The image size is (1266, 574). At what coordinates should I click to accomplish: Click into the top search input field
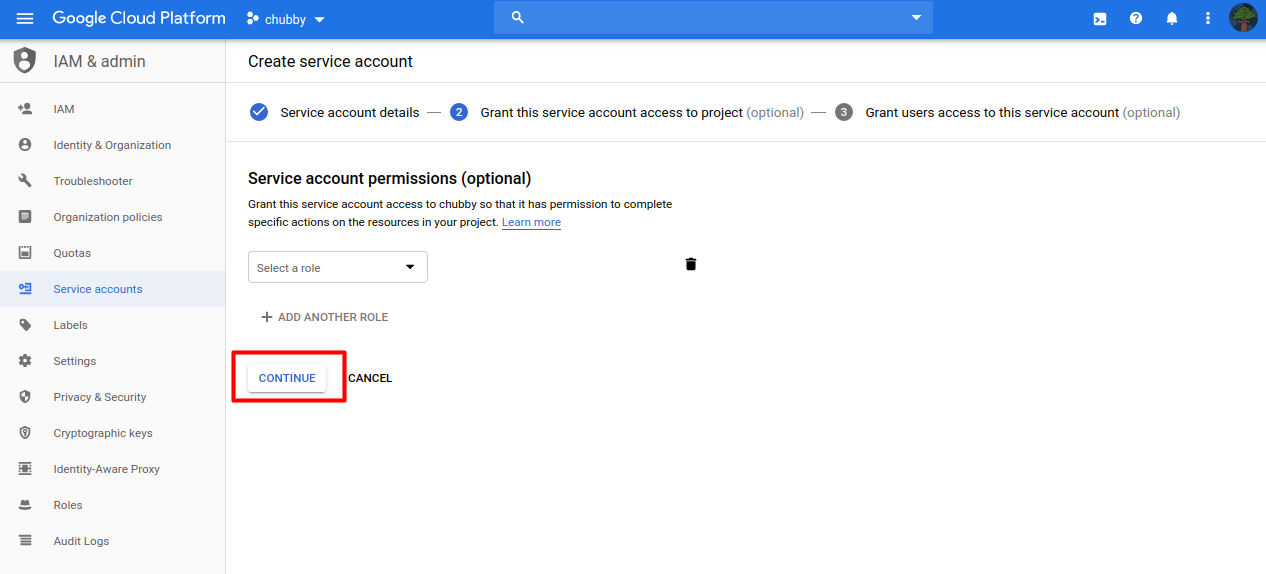click(713, 18)
